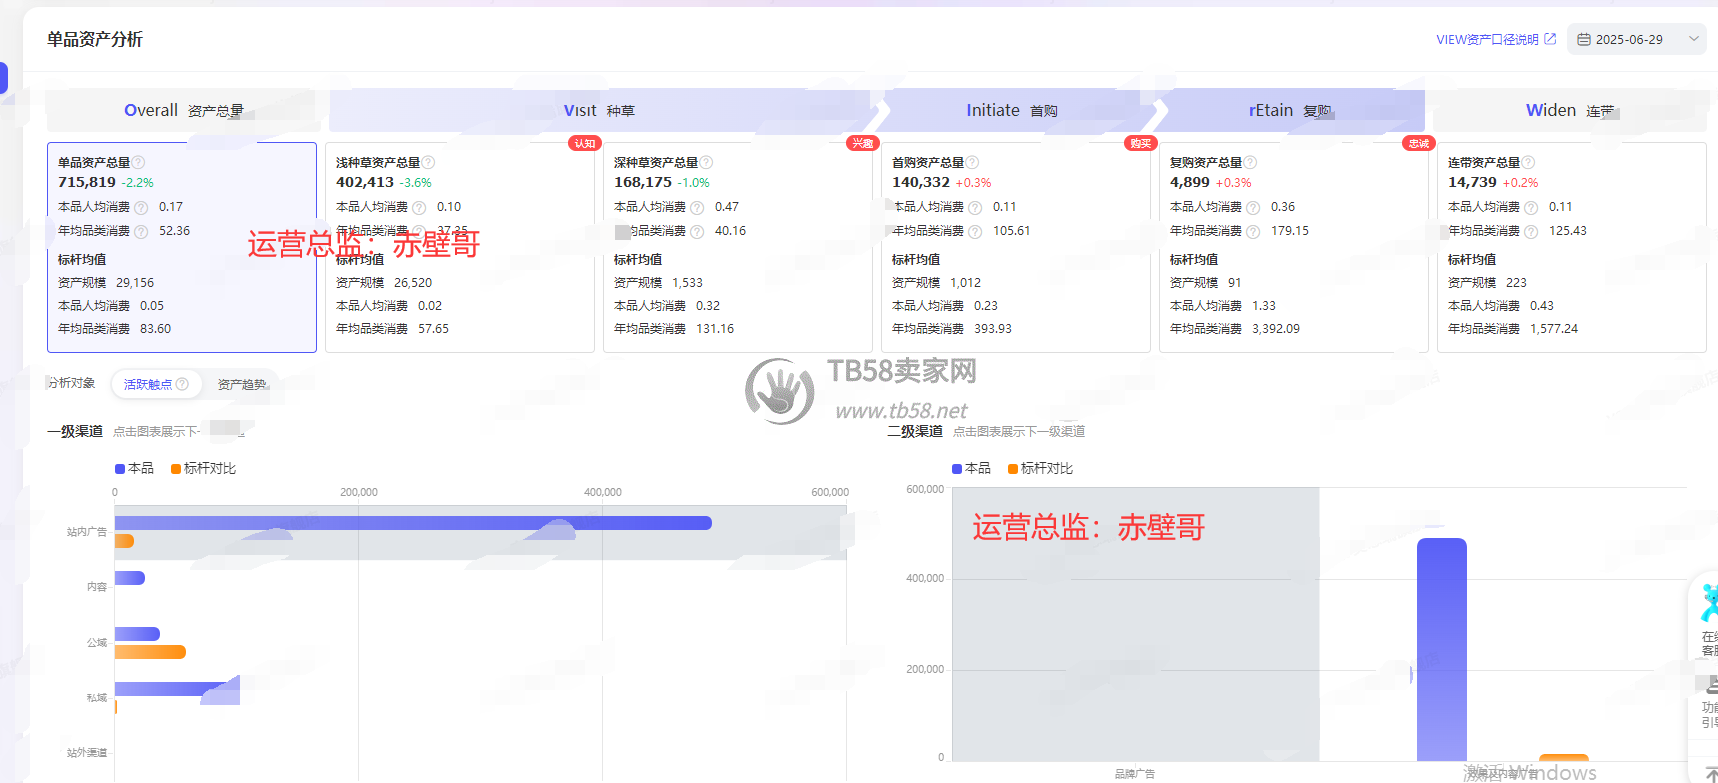Click the tall blue bar in 二级渠道 chart
This screenshot has width=1718, height=783.
tap(1441, 650)
